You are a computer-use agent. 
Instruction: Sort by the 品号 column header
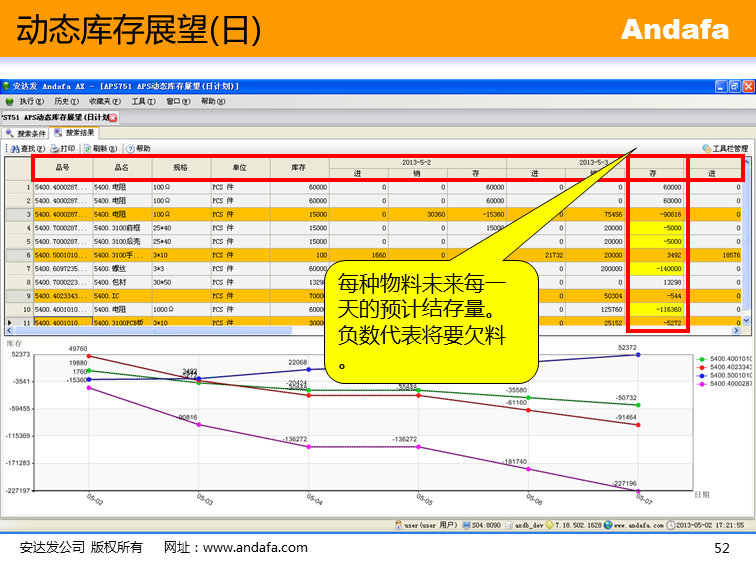pos(62,168)
